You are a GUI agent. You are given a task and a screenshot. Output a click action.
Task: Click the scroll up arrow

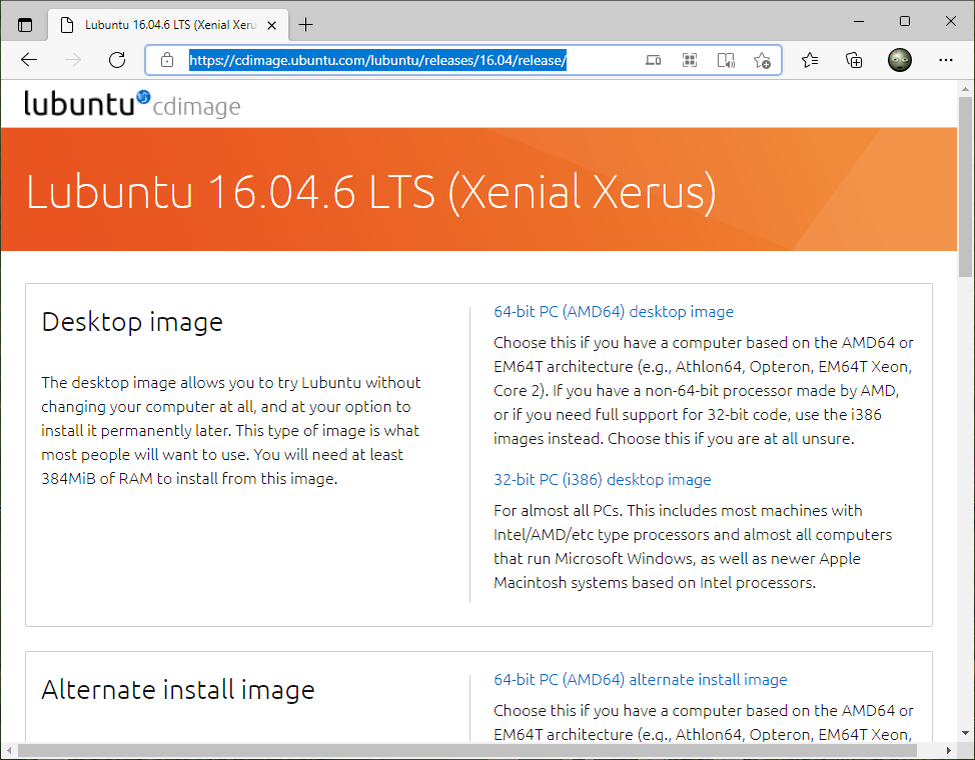tap(965, 89)
